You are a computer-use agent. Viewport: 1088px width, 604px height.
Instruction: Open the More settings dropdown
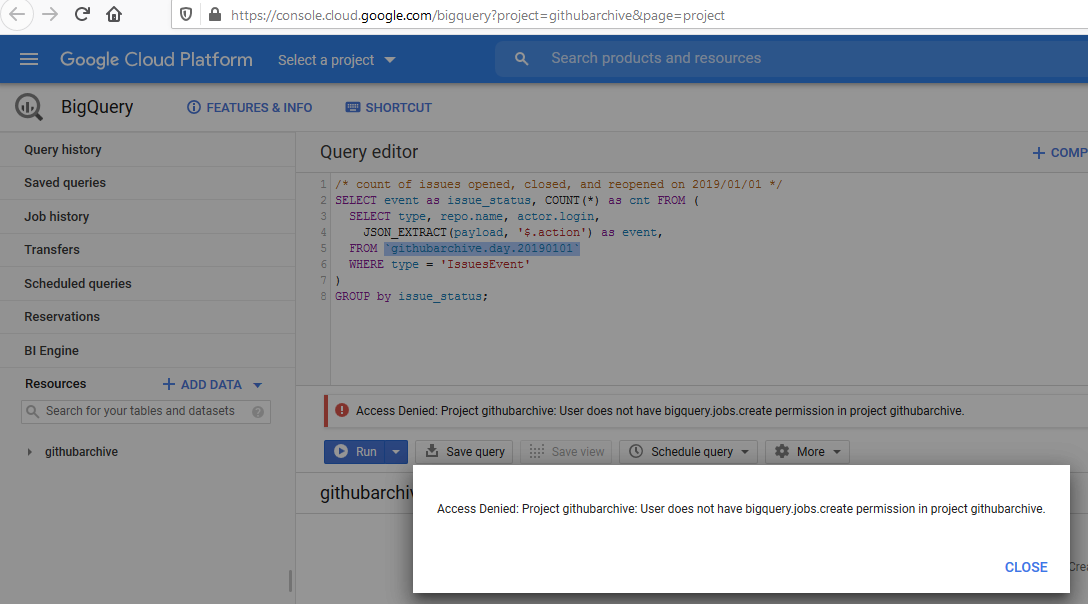807,452
